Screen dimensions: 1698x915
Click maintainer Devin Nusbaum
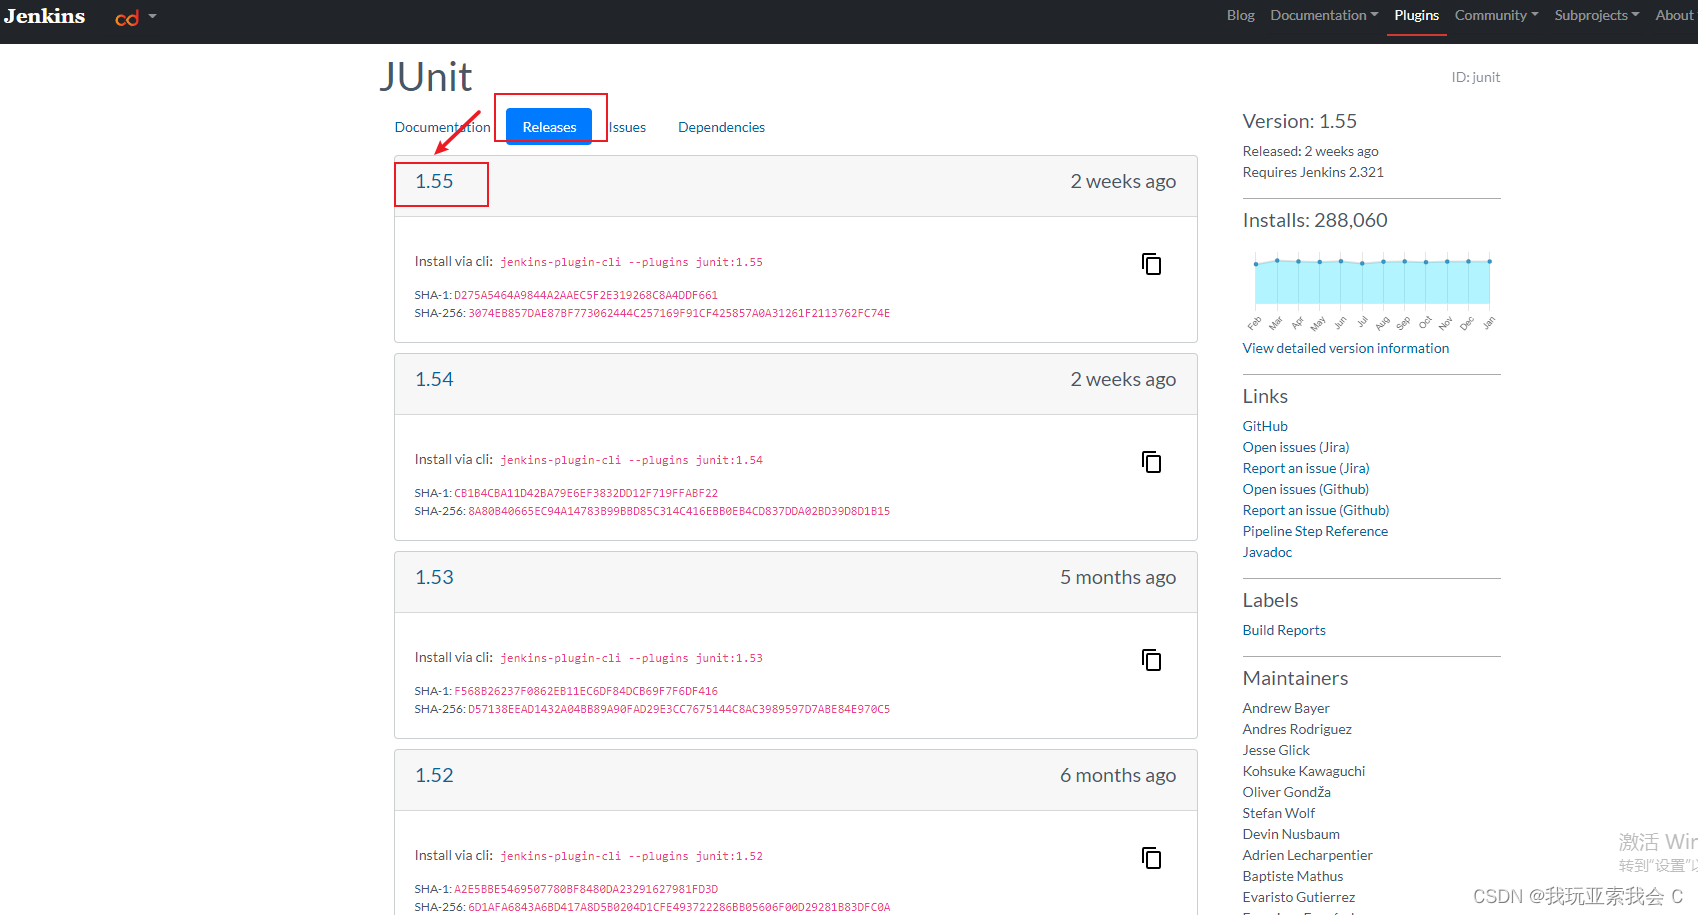click(x=1291, y=834)
